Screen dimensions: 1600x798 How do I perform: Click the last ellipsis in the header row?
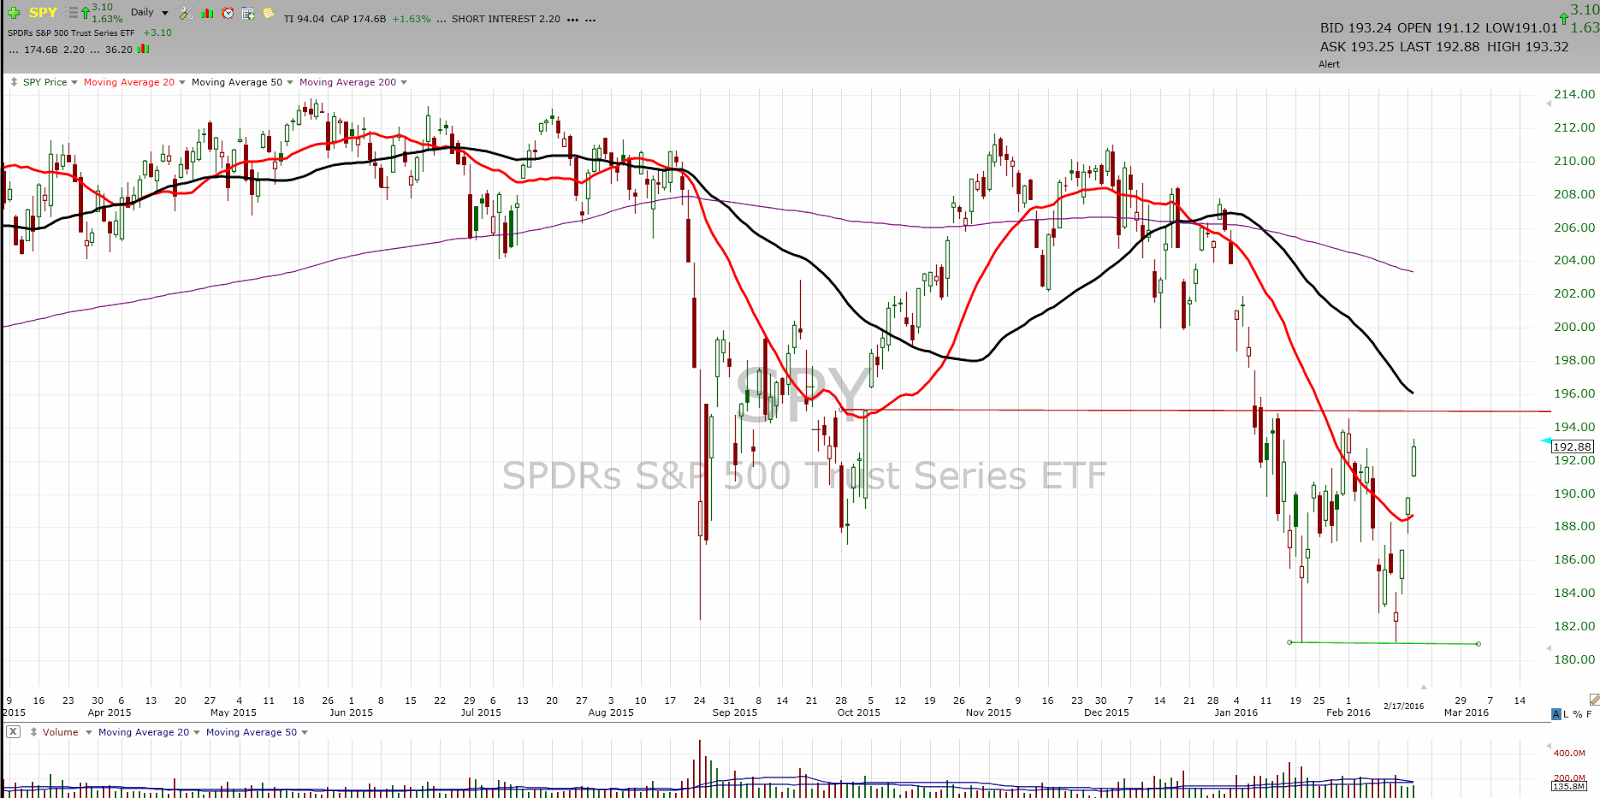(590, 20)
